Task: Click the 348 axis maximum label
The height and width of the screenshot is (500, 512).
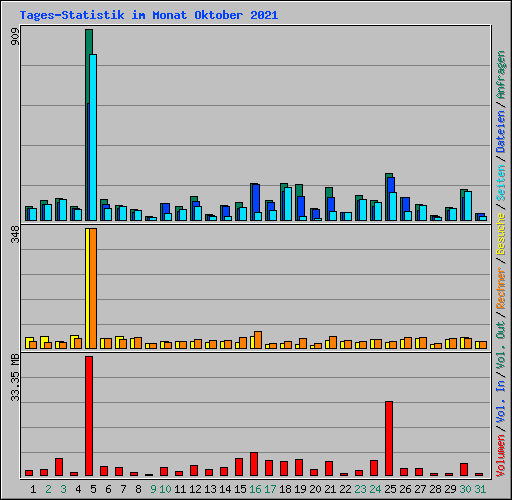Action: tap(15, 234)
